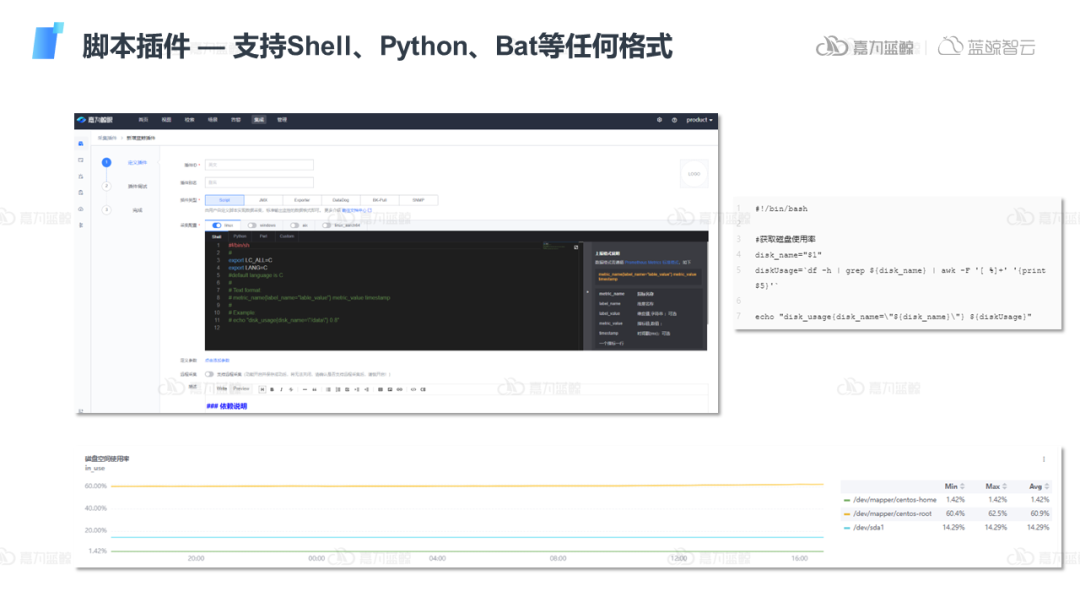Choose JMX plugin type
Screen dimensions: 1080x608
263,200
